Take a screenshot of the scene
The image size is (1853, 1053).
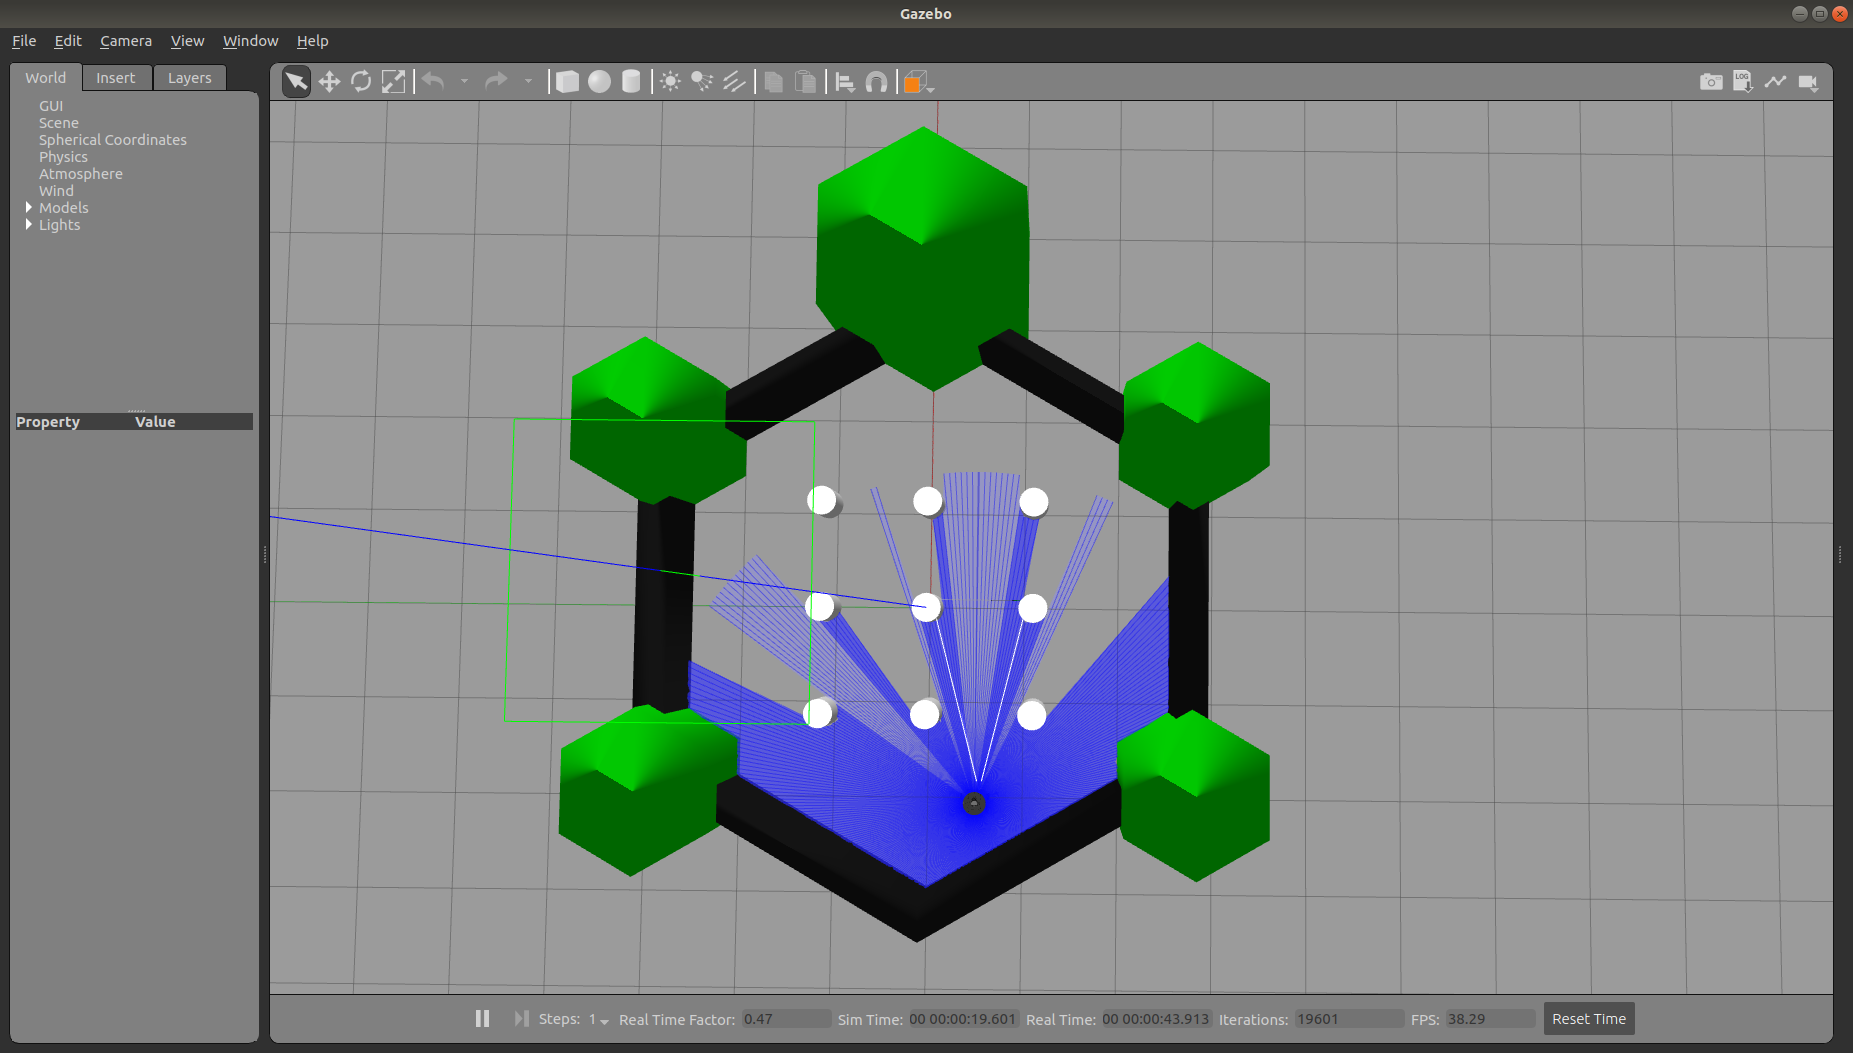(x=1710, y=81)
